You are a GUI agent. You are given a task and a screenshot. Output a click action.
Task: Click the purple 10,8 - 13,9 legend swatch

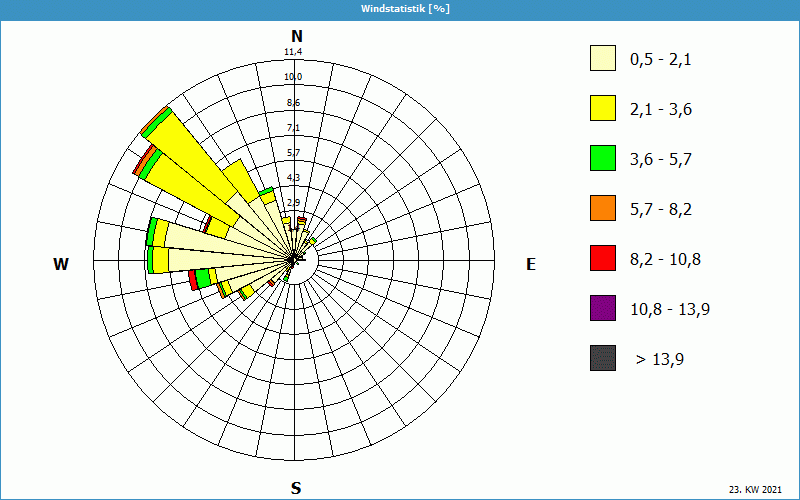pyautogui.click(x=603, y=308)
